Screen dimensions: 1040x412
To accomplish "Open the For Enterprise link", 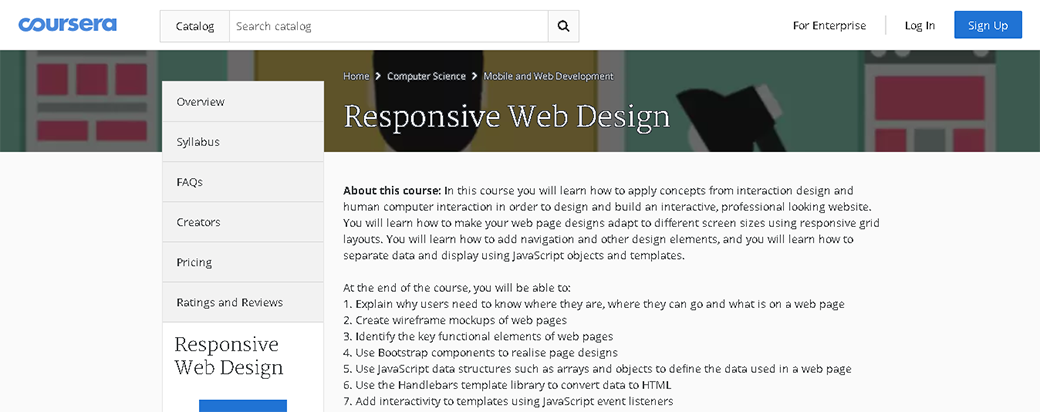I will click(x=829, y=26).
